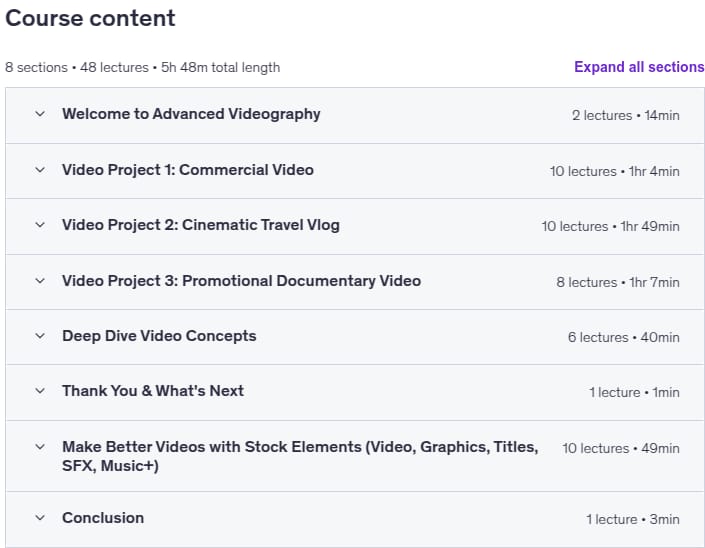Image resolution: width=705 pixels, height=548 pixels.
Task: Expand the Welcome to Advanced Videography chevron
Action: pyautogui.click(x=40, y=114)
